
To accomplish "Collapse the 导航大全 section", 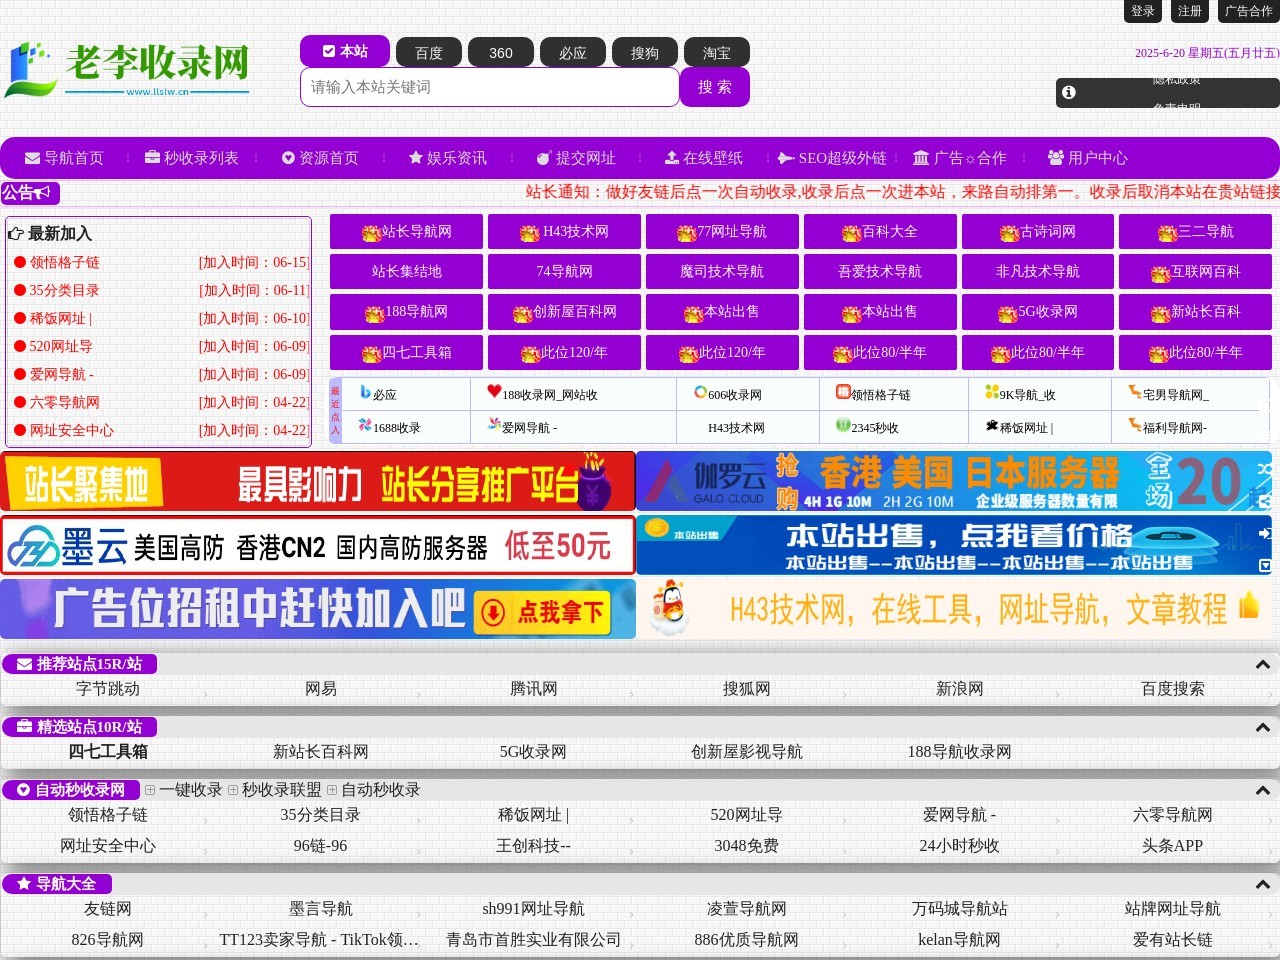I will pos(1263,885).
